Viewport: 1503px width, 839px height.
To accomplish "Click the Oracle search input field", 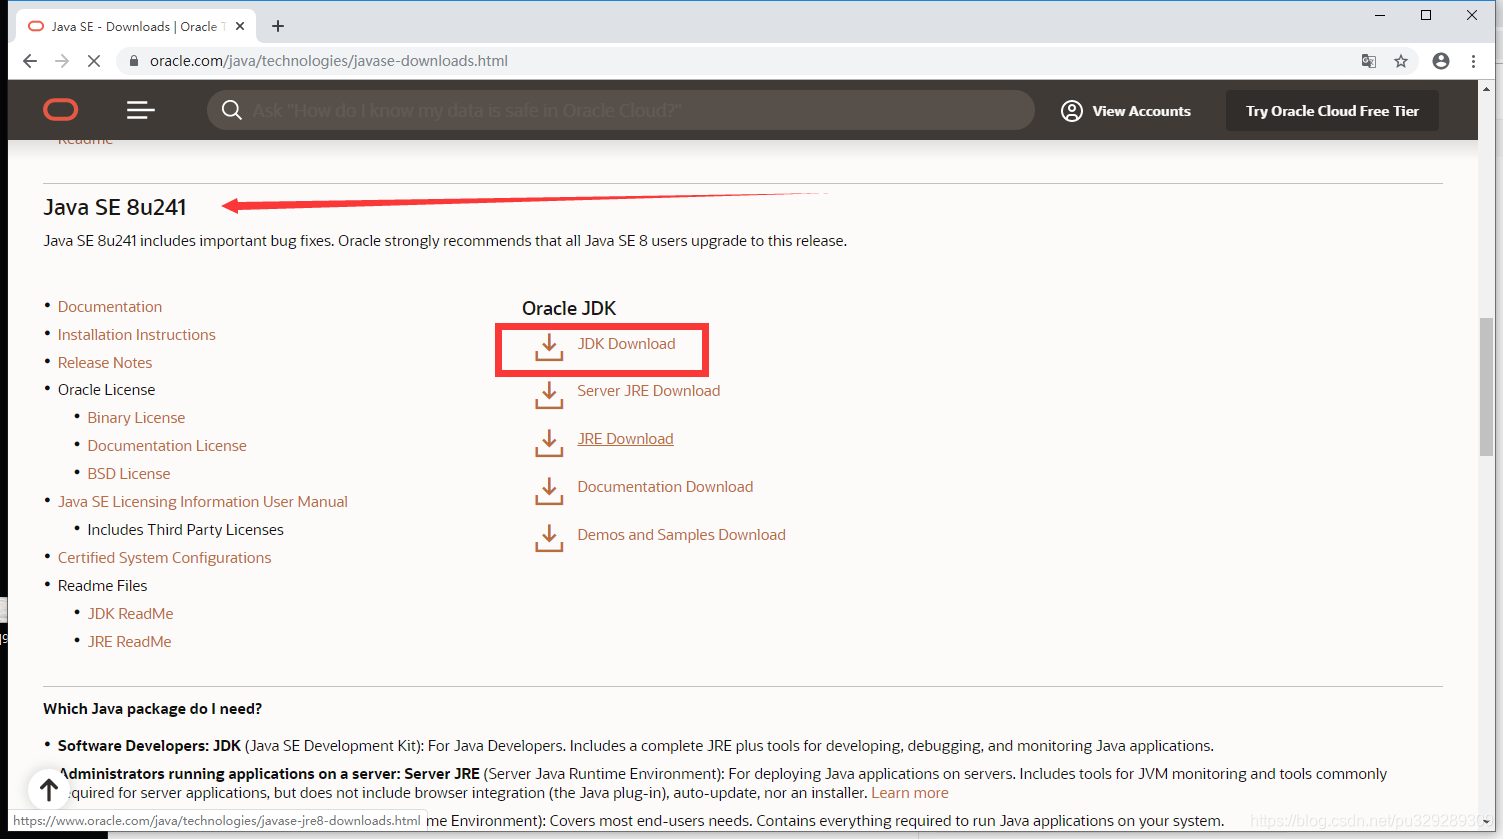I will [620, 110].
